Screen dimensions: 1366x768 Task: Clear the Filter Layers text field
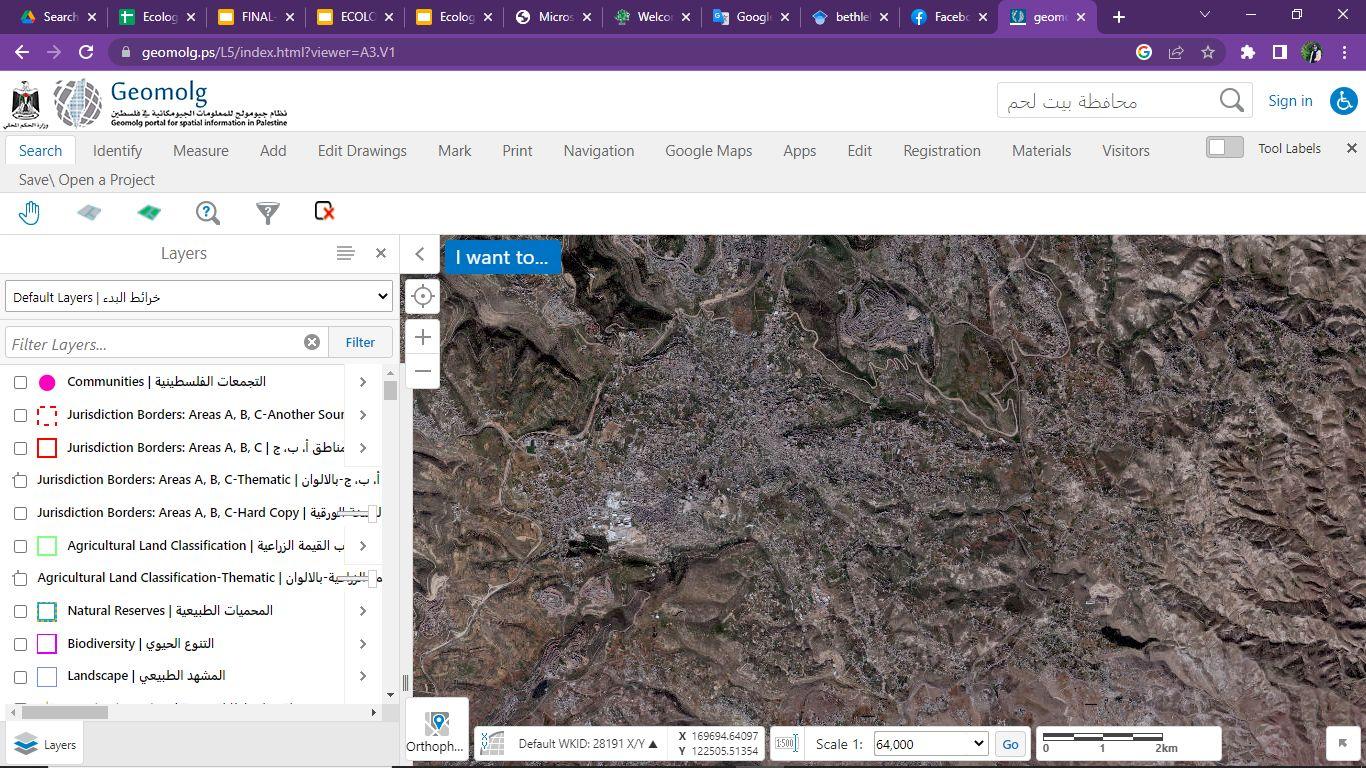click(x=312, y=342)
